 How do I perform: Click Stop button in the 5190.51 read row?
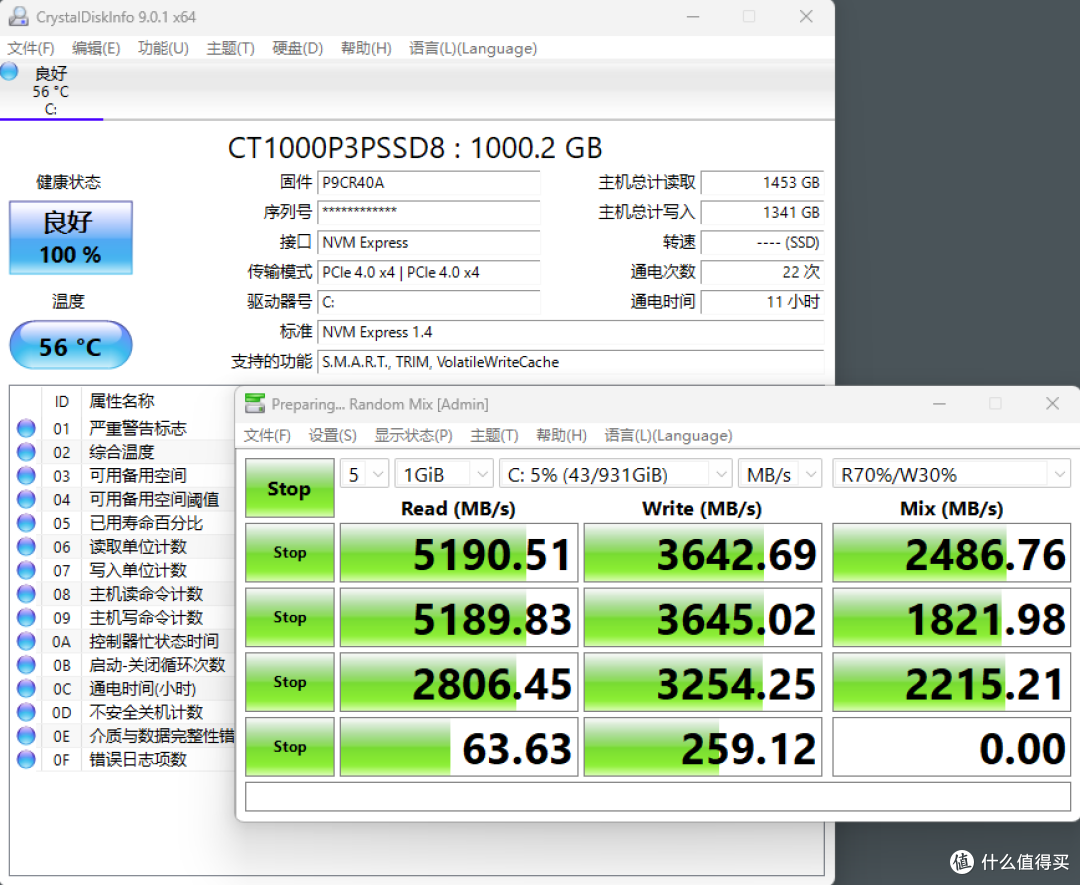(x=290, y=552)
